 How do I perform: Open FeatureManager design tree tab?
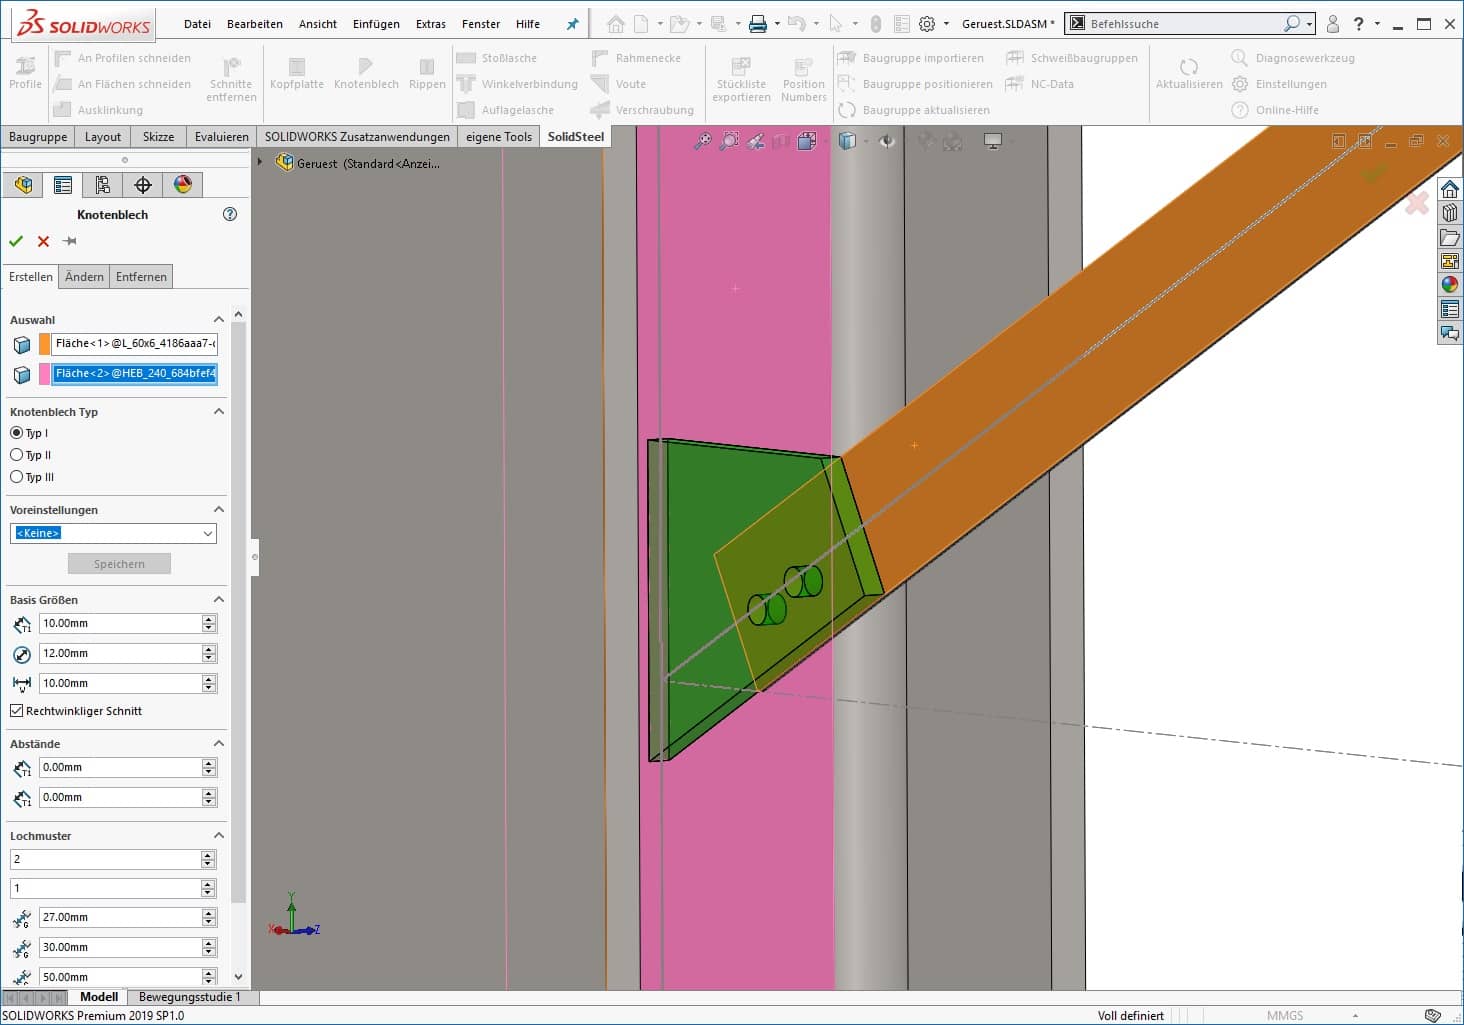point(23,185)
